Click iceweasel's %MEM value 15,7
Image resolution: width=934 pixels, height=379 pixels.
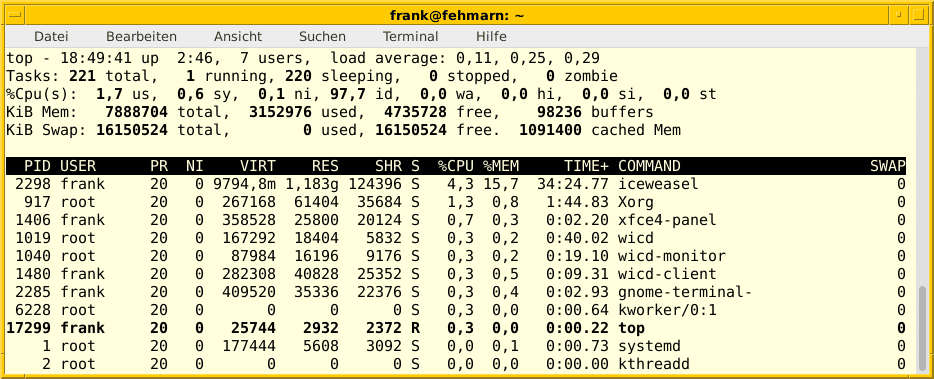click(x=501, y=184)
